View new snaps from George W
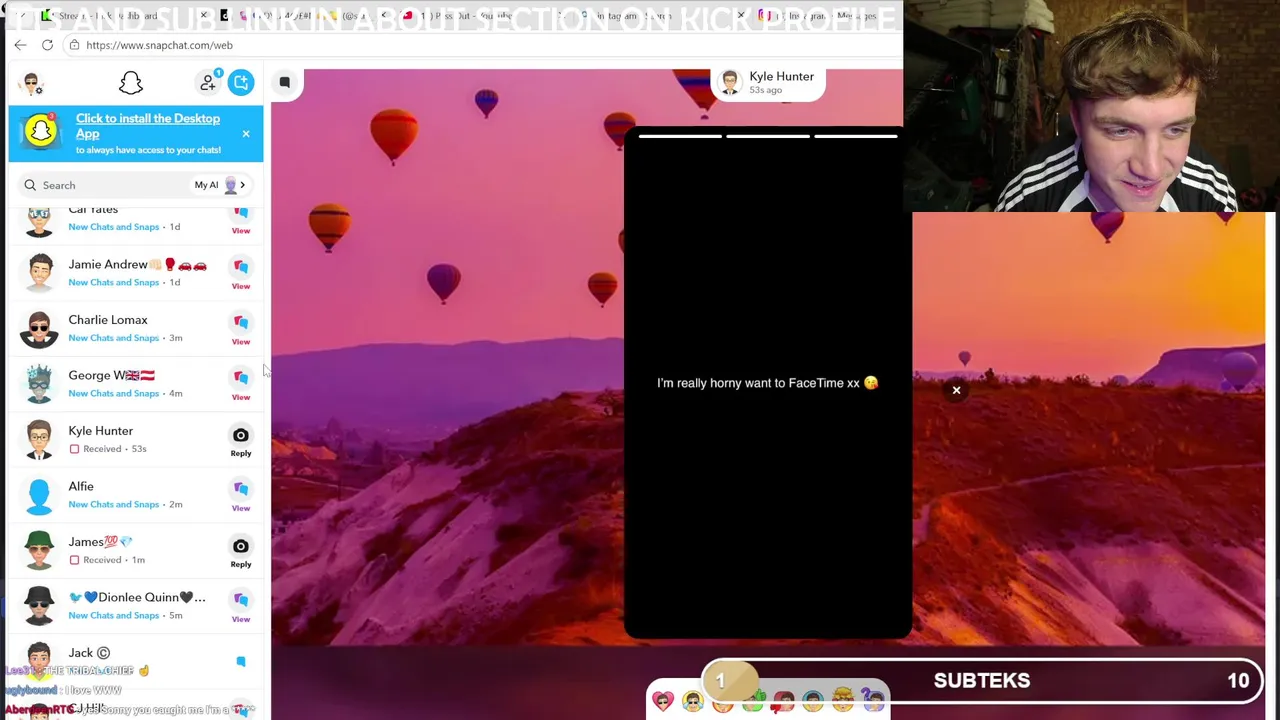The image size is (1280, 720). click(241, 384)
